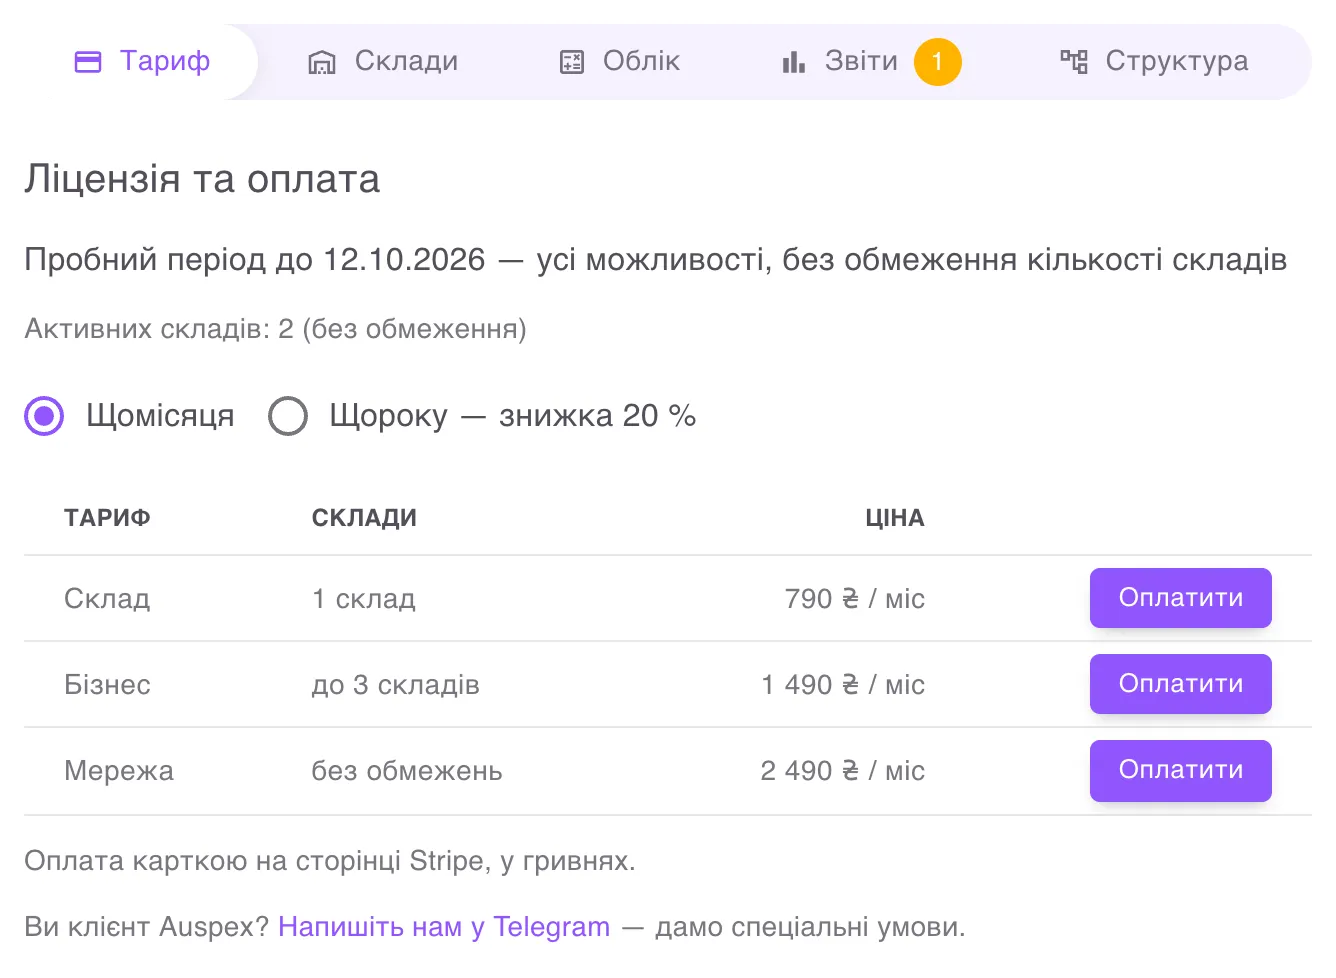Go to the Звіти tab
Image resolution: width=1336 pixels, height=978 pixels.
click(x=870, y=62)
